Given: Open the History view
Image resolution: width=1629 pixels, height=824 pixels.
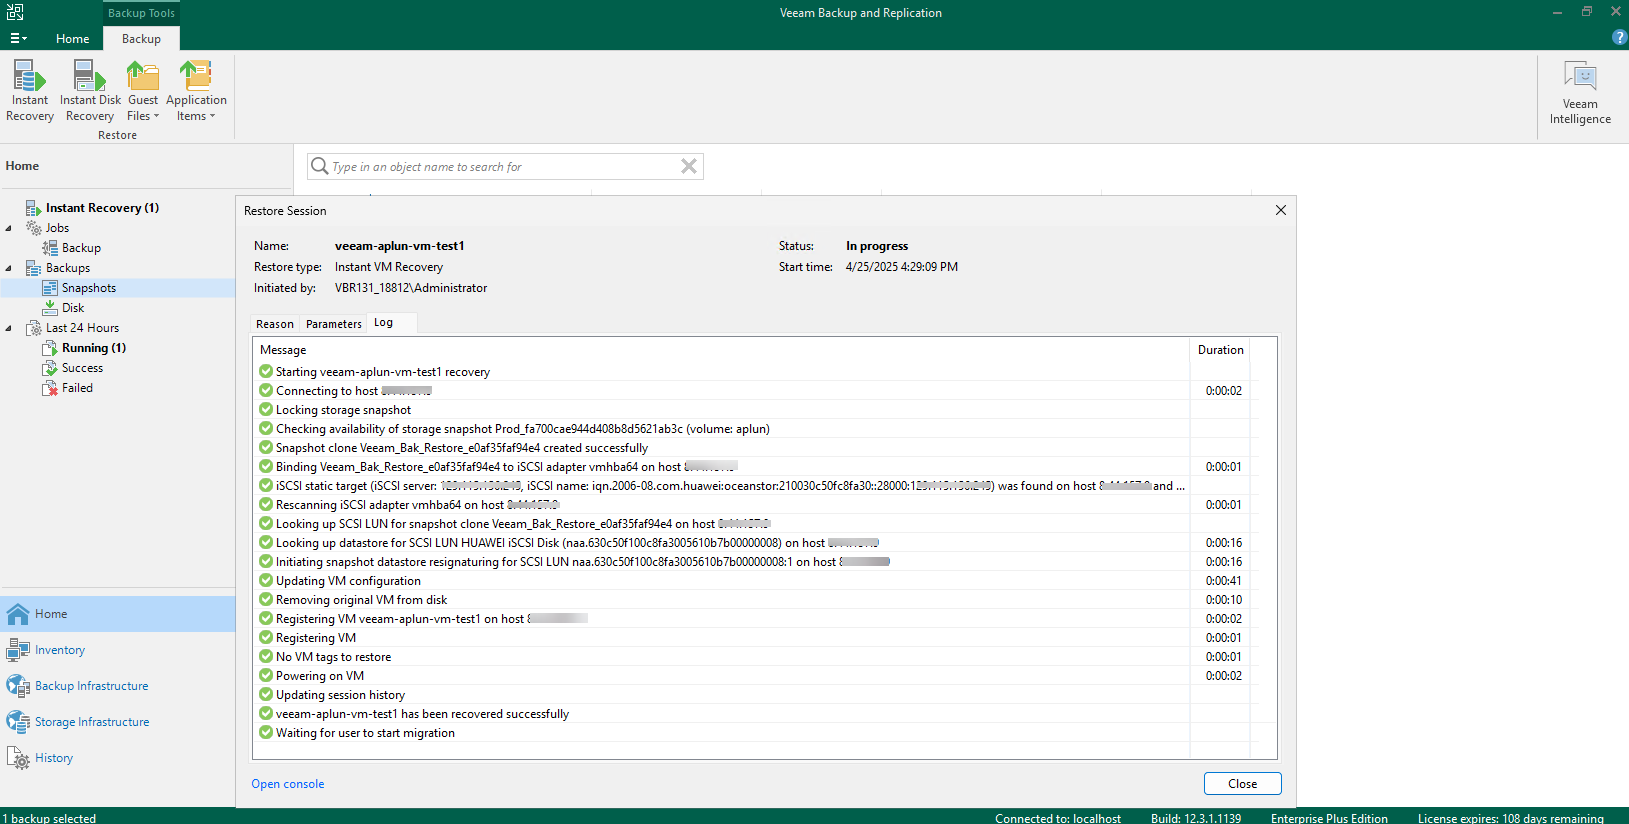Looking at the screenshot, I should (x=118, y=758).
